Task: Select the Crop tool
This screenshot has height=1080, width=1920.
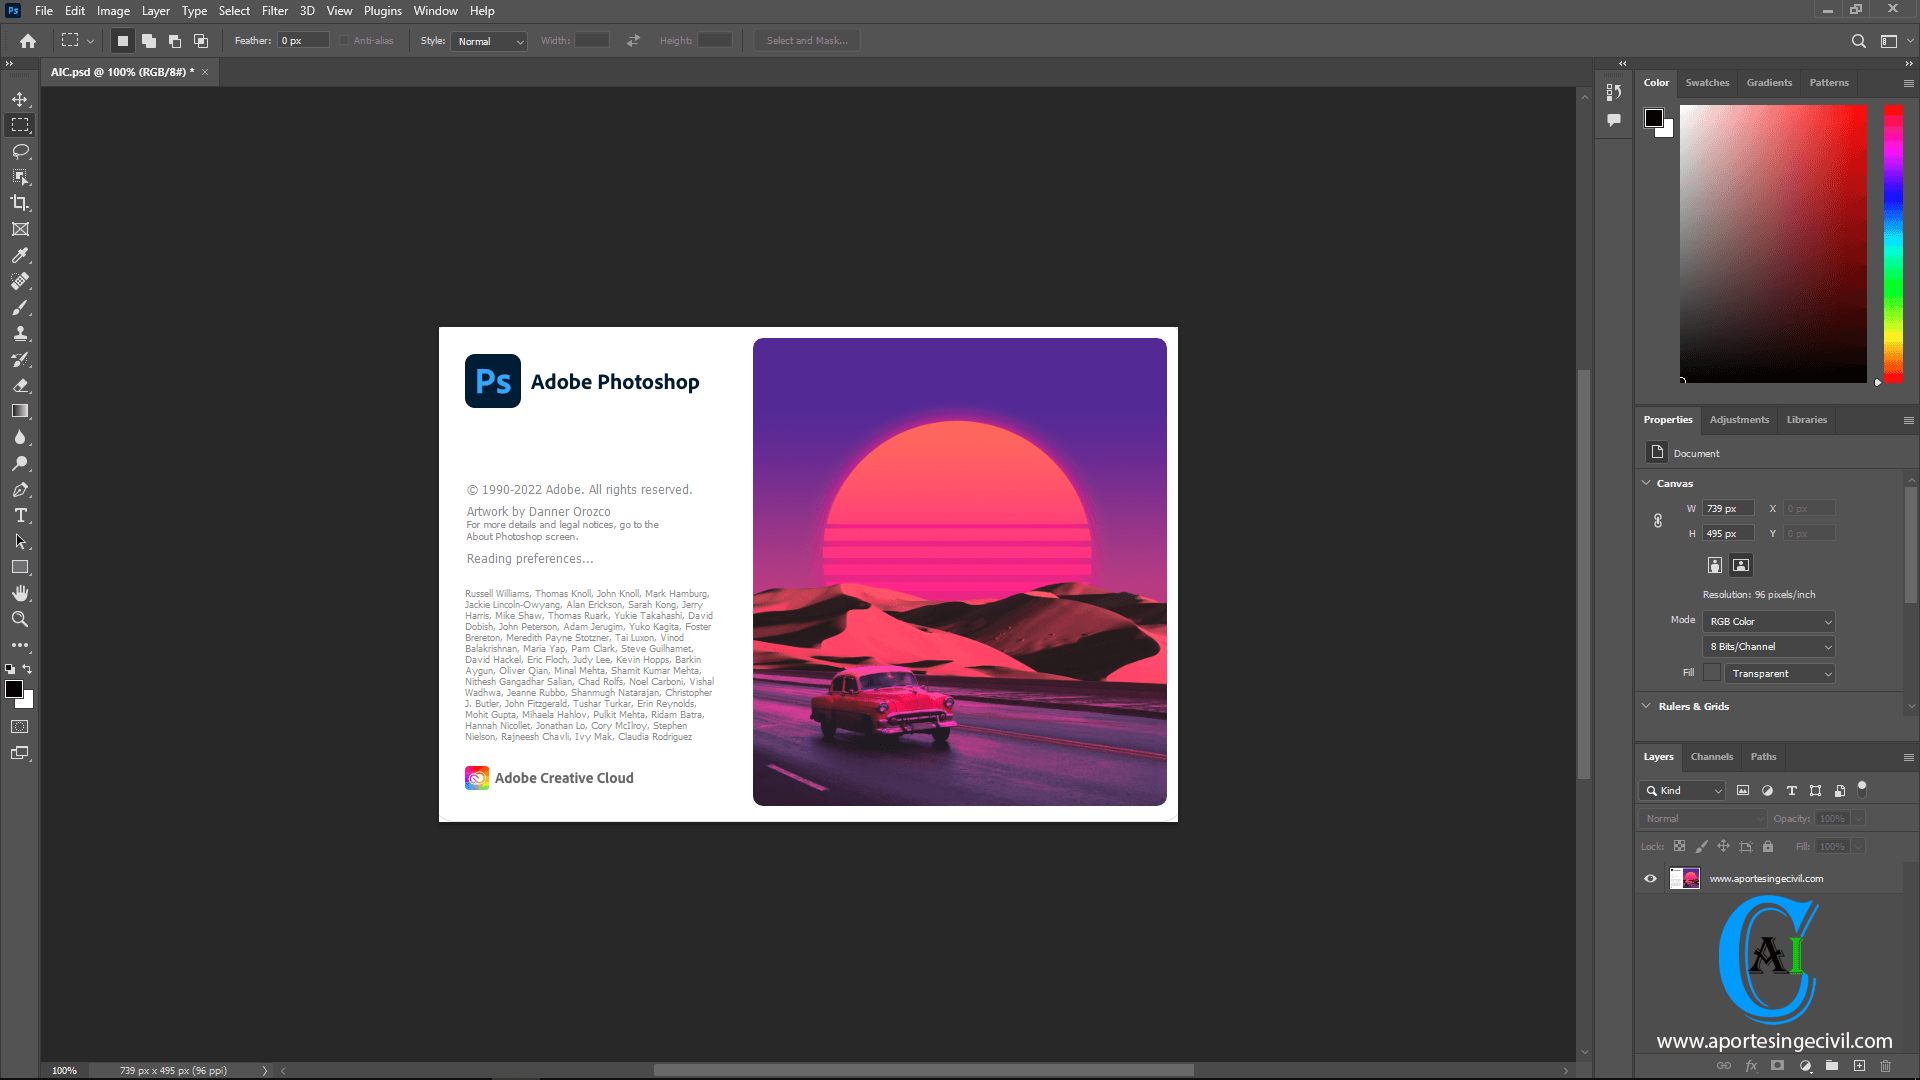Action: tap(20, 202)
